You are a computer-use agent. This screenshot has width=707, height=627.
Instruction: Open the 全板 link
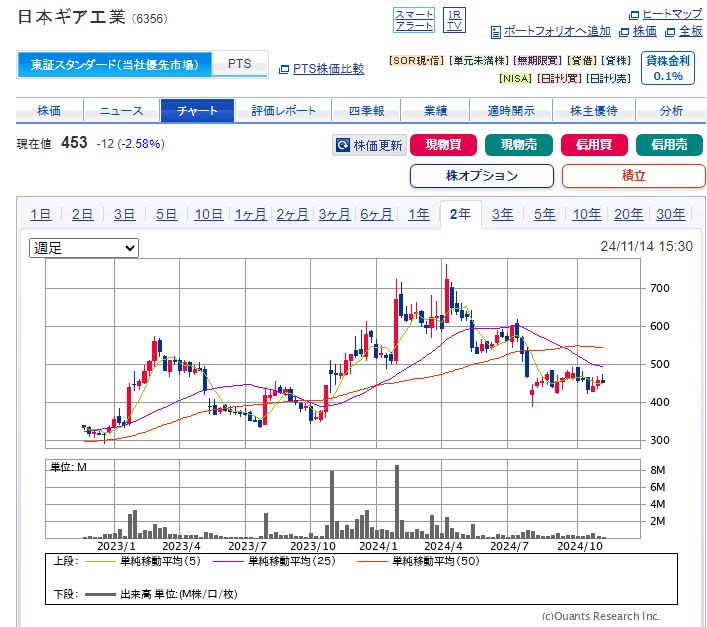[x=690, y=31]
